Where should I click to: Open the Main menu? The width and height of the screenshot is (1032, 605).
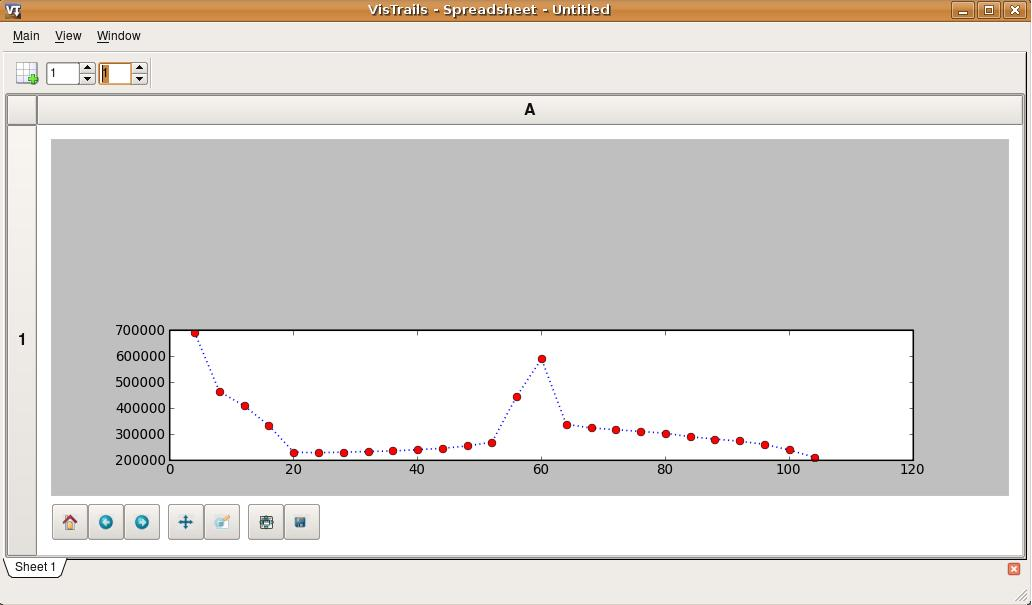[x=26, y=36]
